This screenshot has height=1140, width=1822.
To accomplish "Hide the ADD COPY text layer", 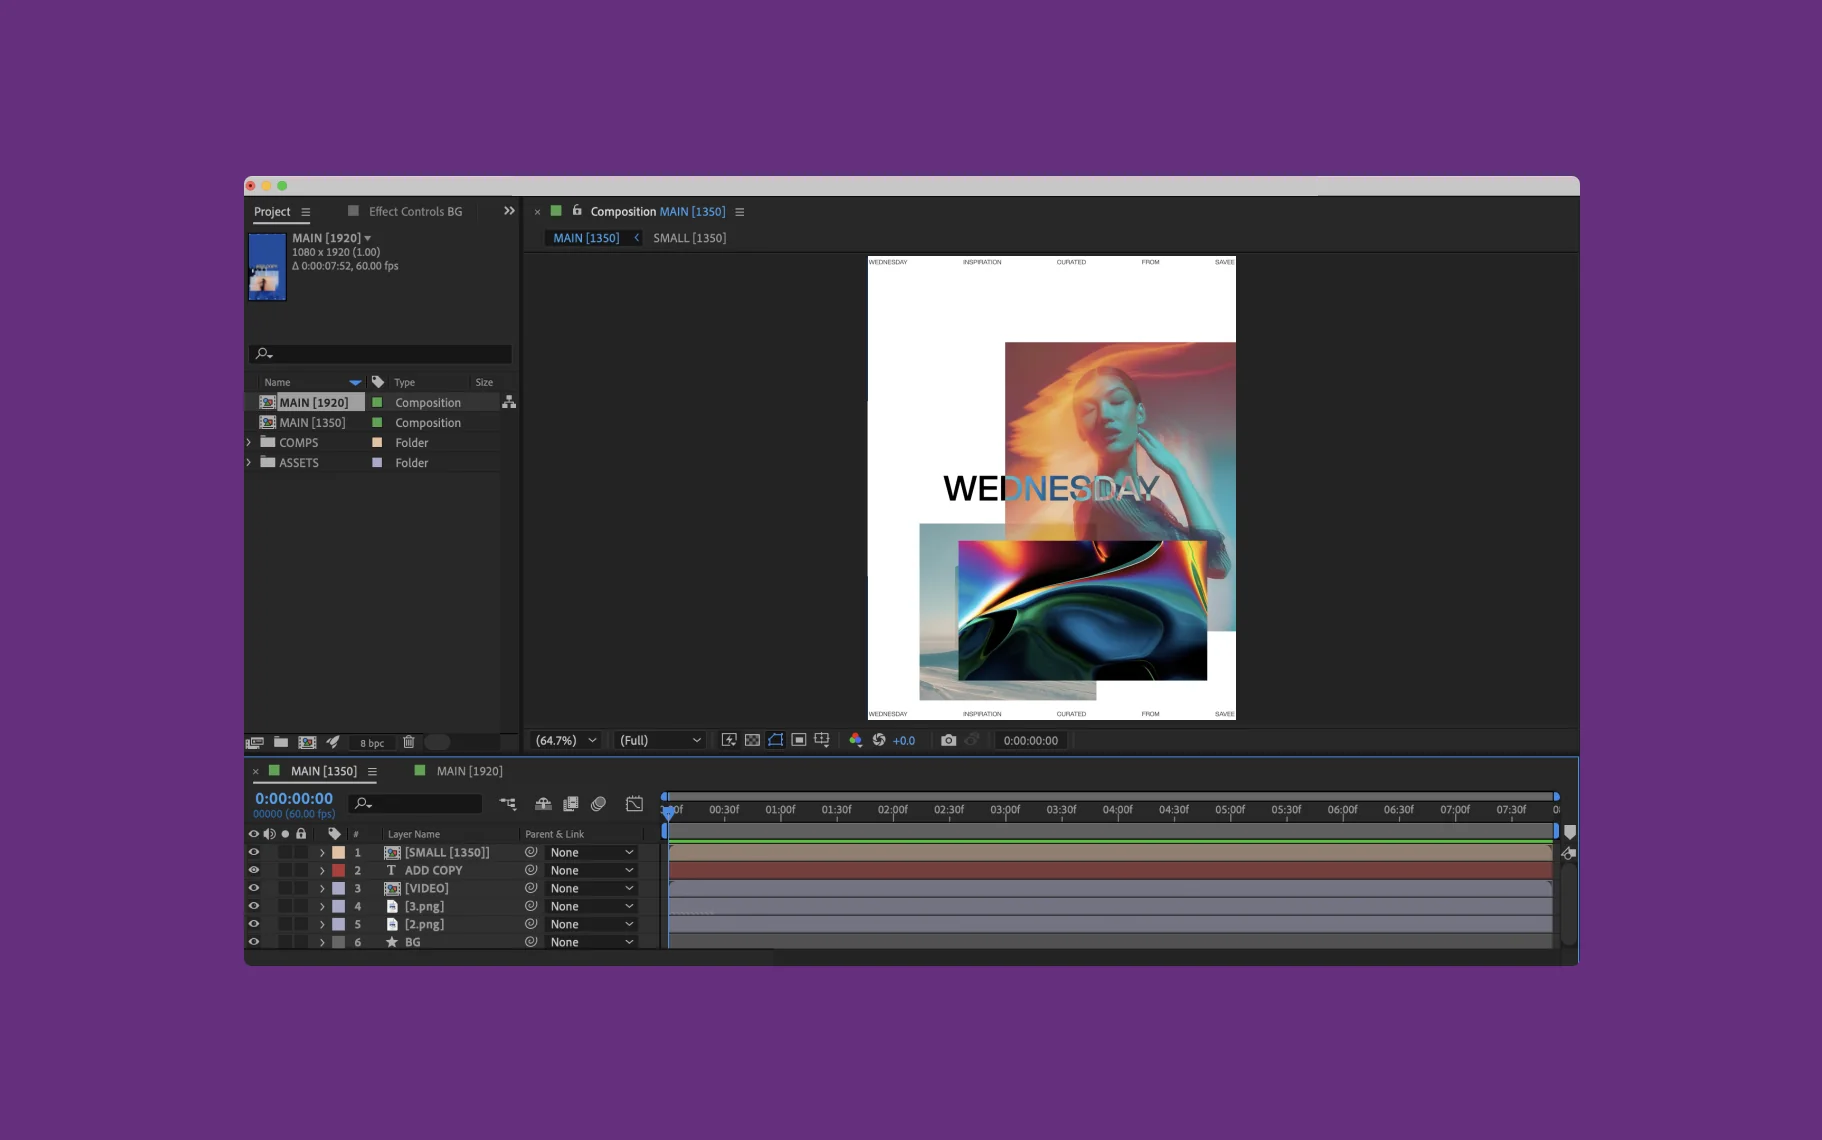I will tap(254, 870).
